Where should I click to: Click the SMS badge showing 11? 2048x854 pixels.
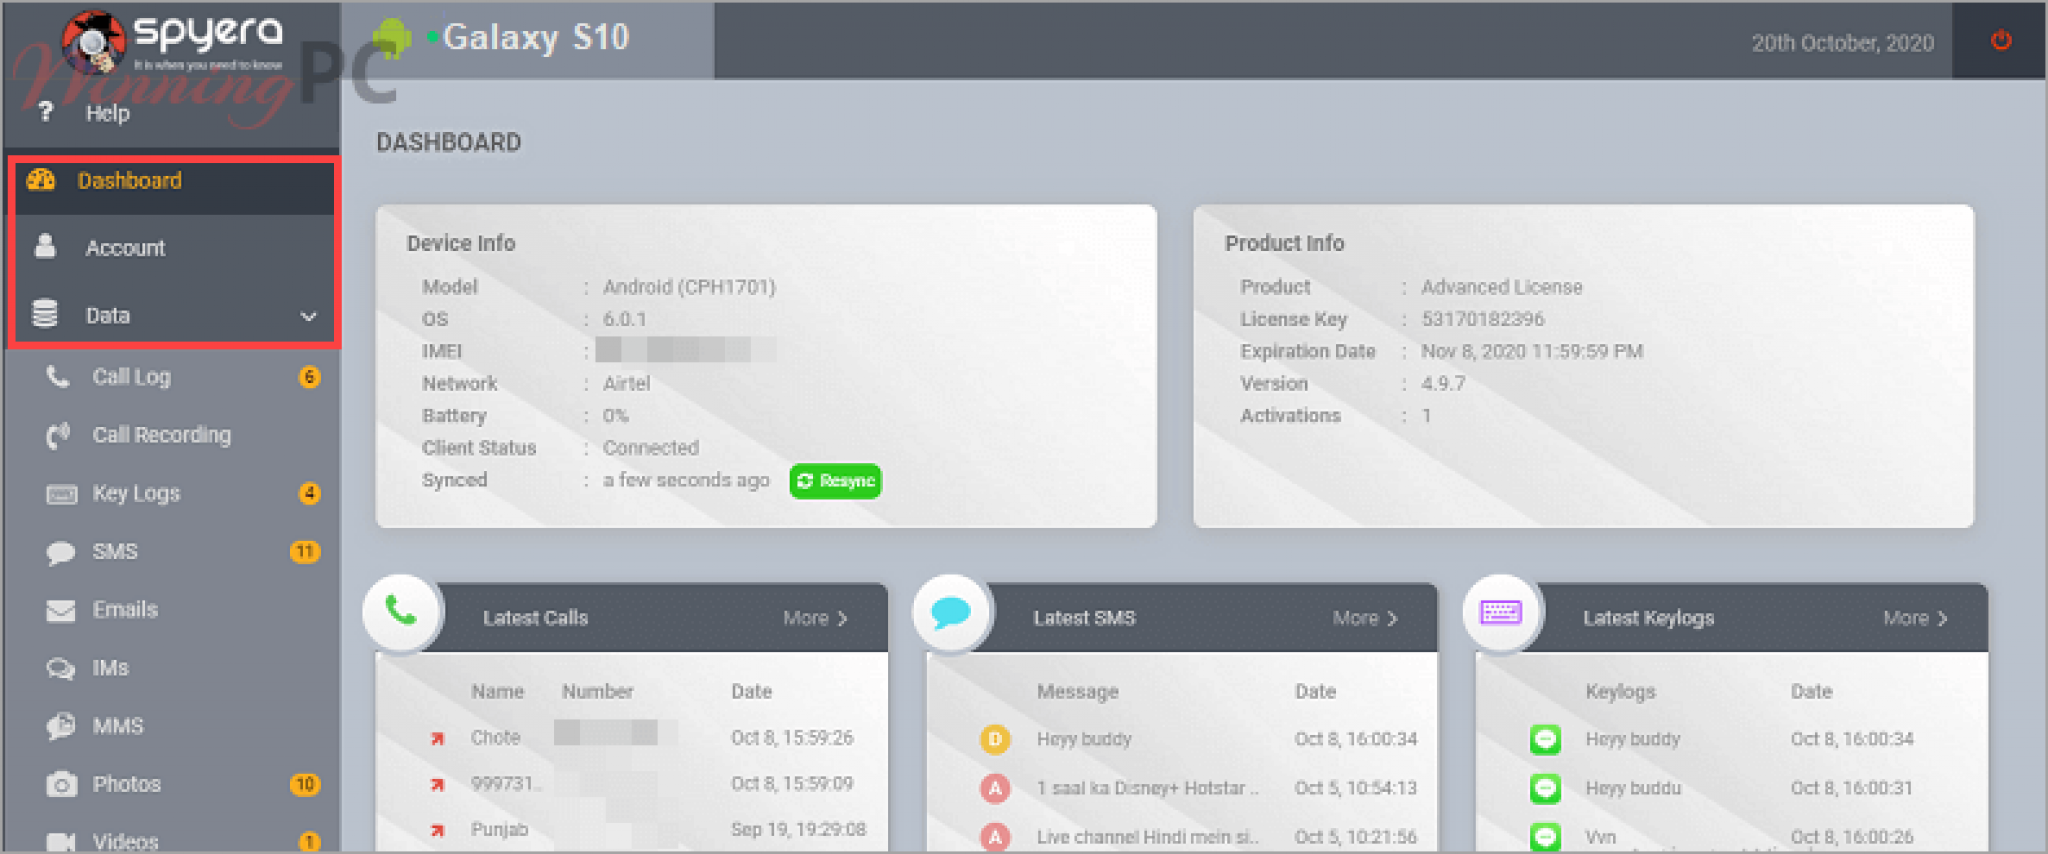(x=304, y=551)
